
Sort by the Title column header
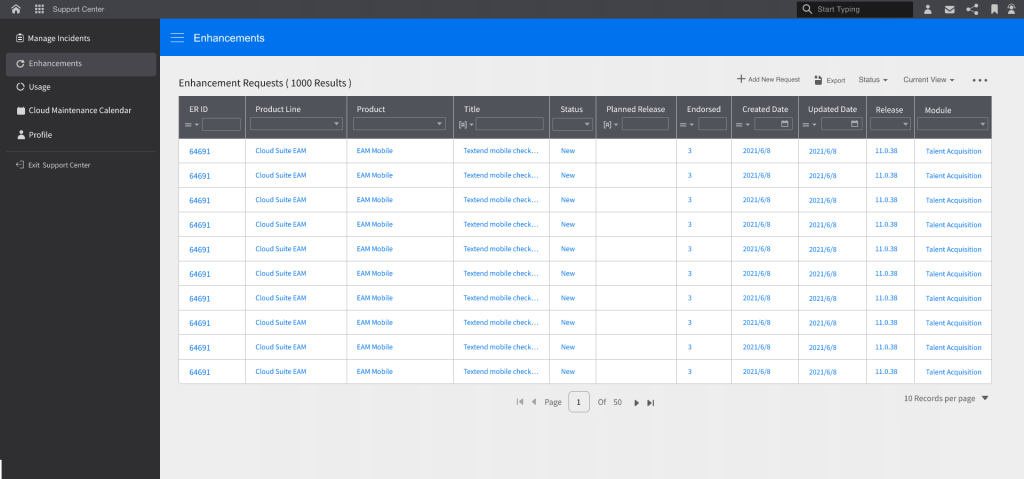point(472,109)
